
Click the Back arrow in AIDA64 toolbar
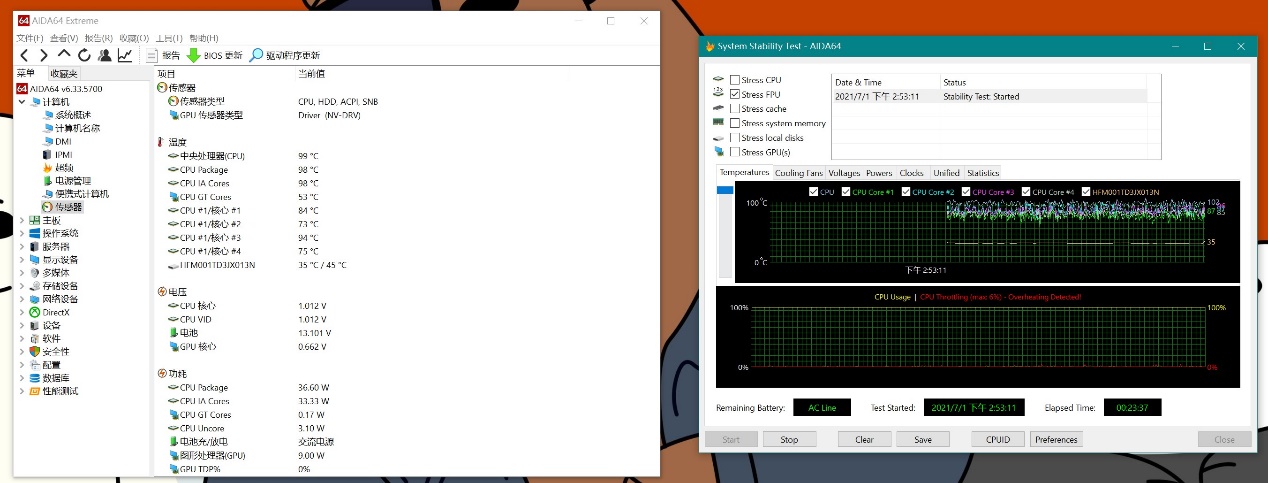25,55
